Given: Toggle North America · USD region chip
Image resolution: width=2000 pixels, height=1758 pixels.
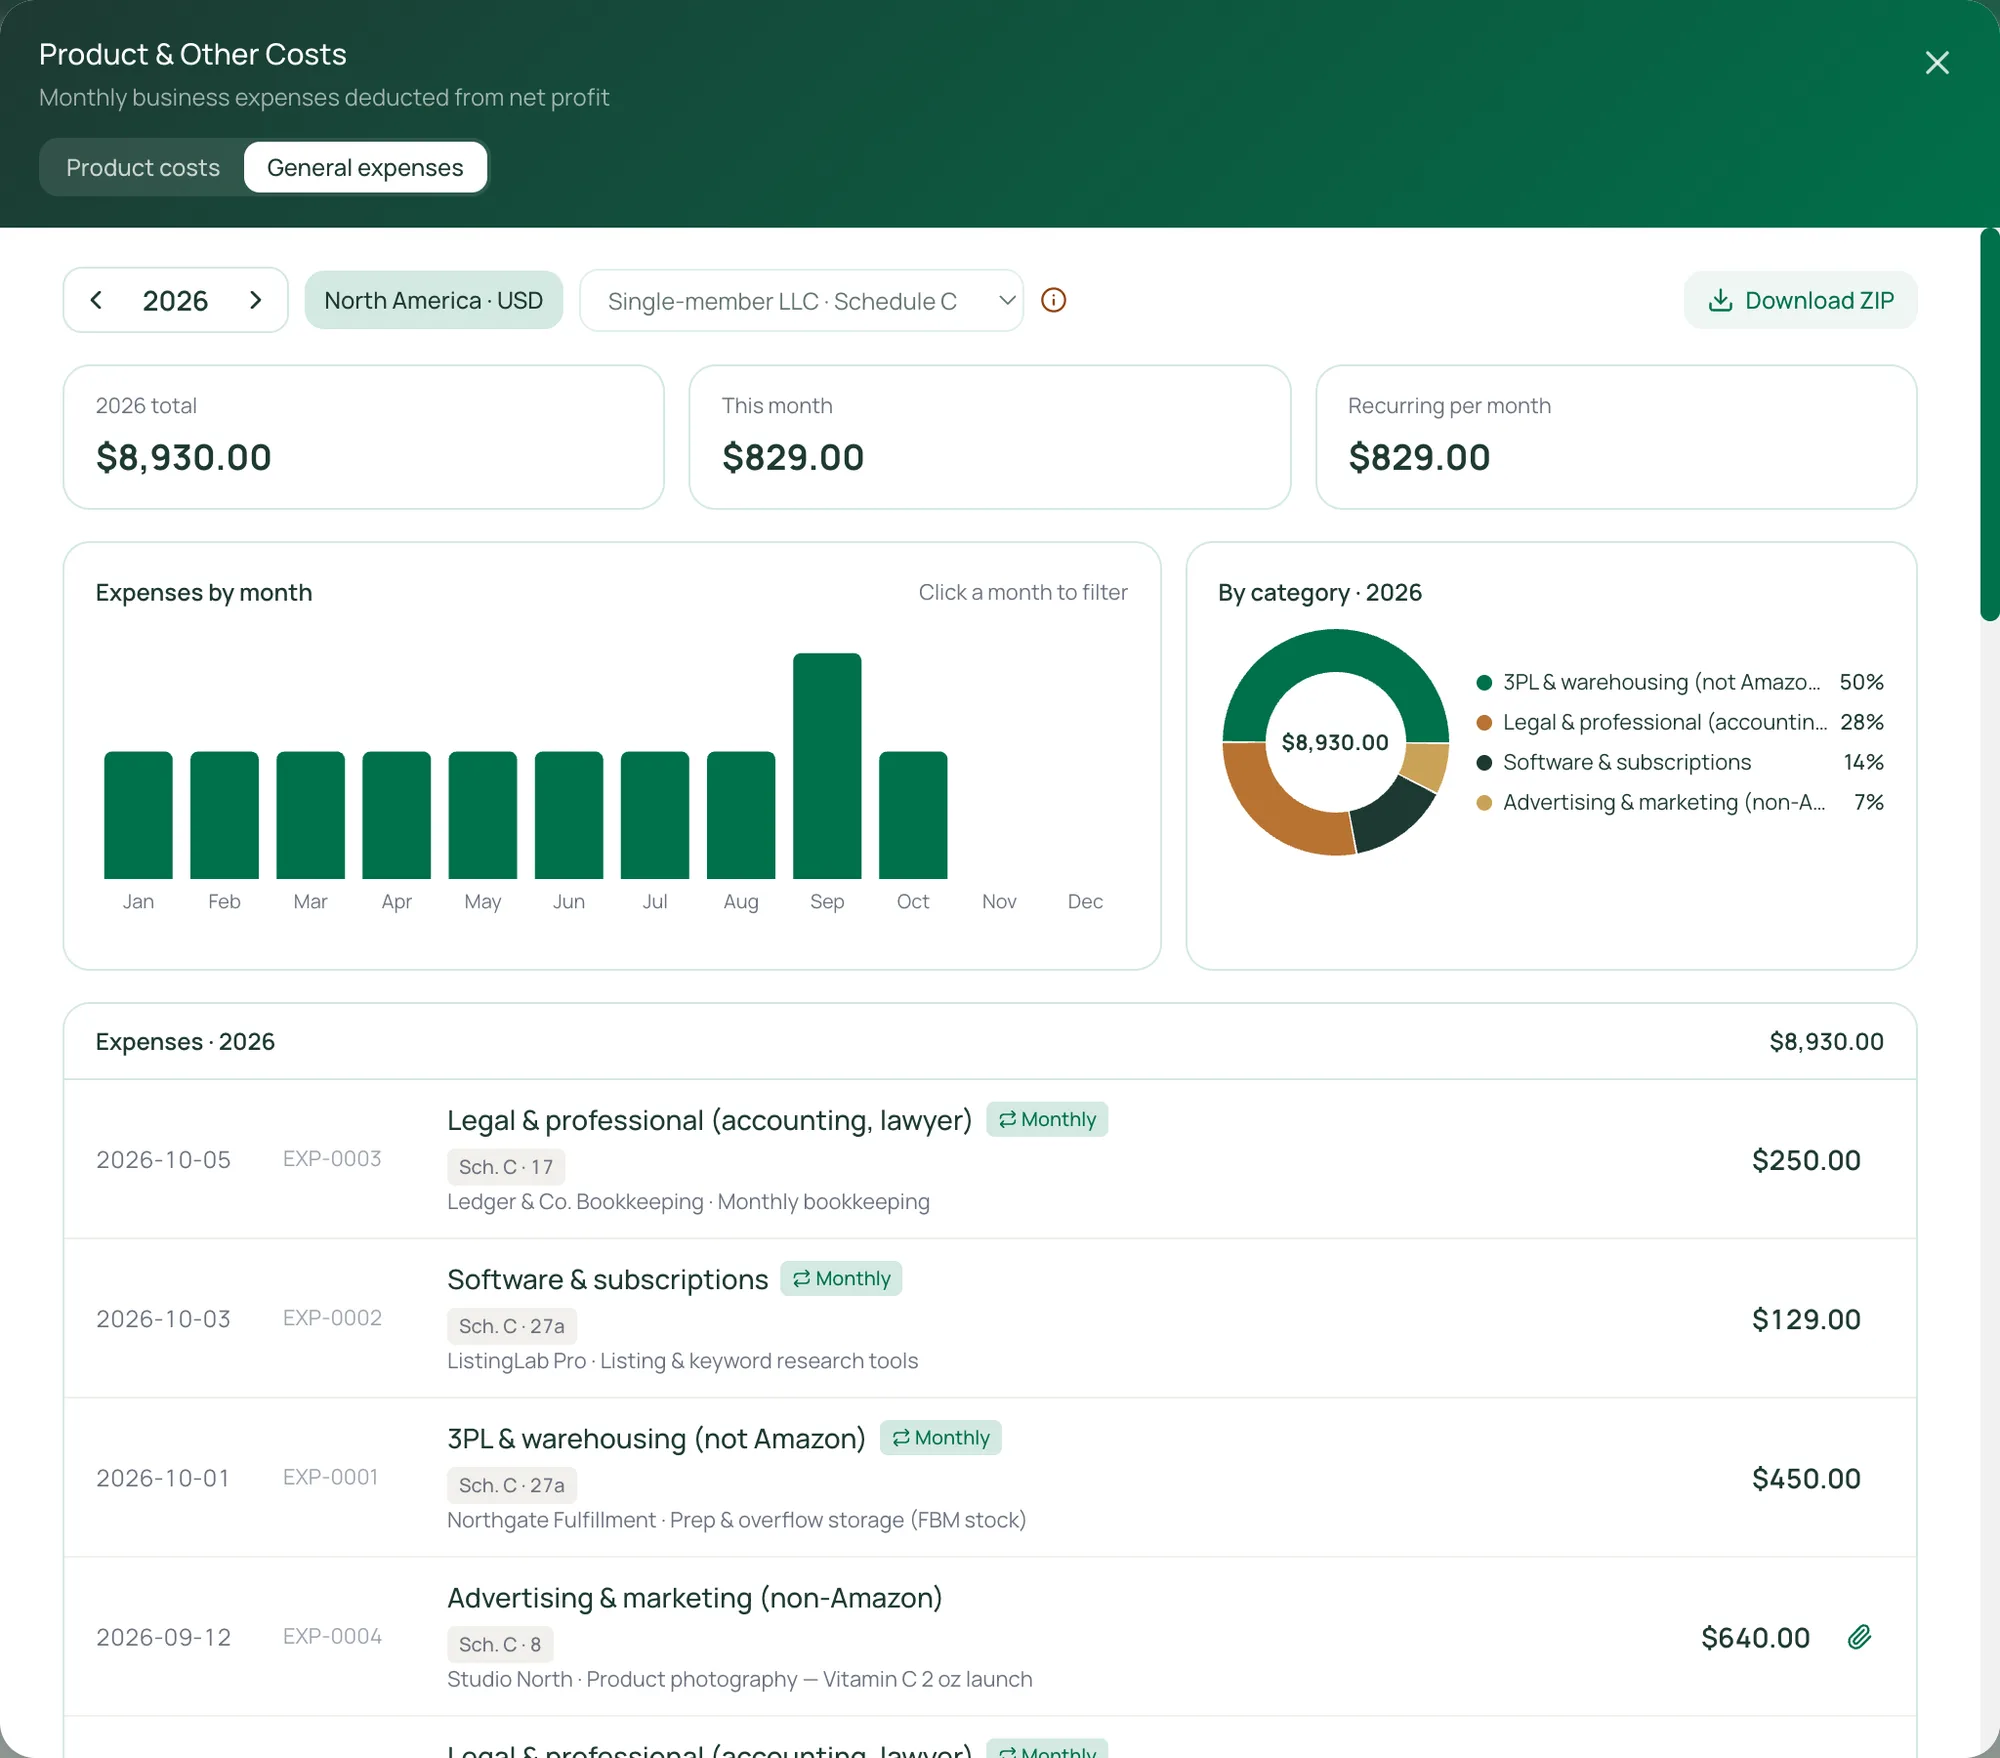Looking at the screenshot, I should coord(433,300).
